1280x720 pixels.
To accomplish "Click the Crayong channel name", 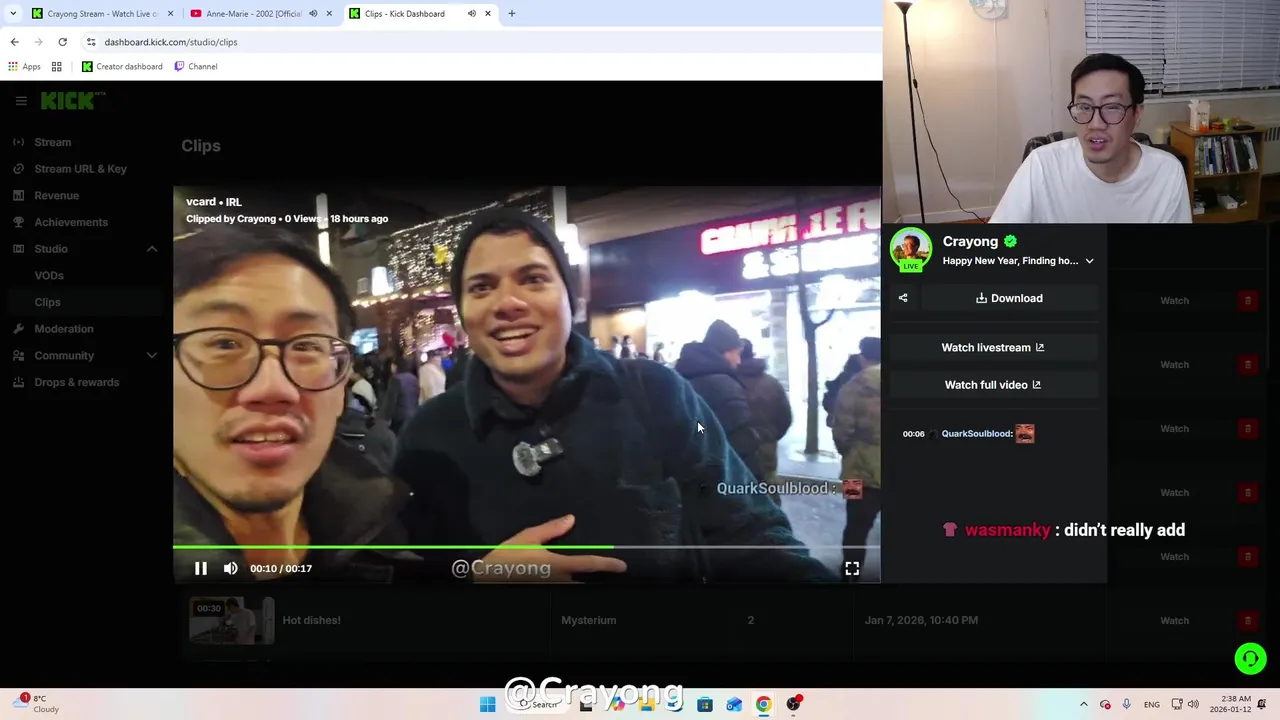I will point(970,241).
